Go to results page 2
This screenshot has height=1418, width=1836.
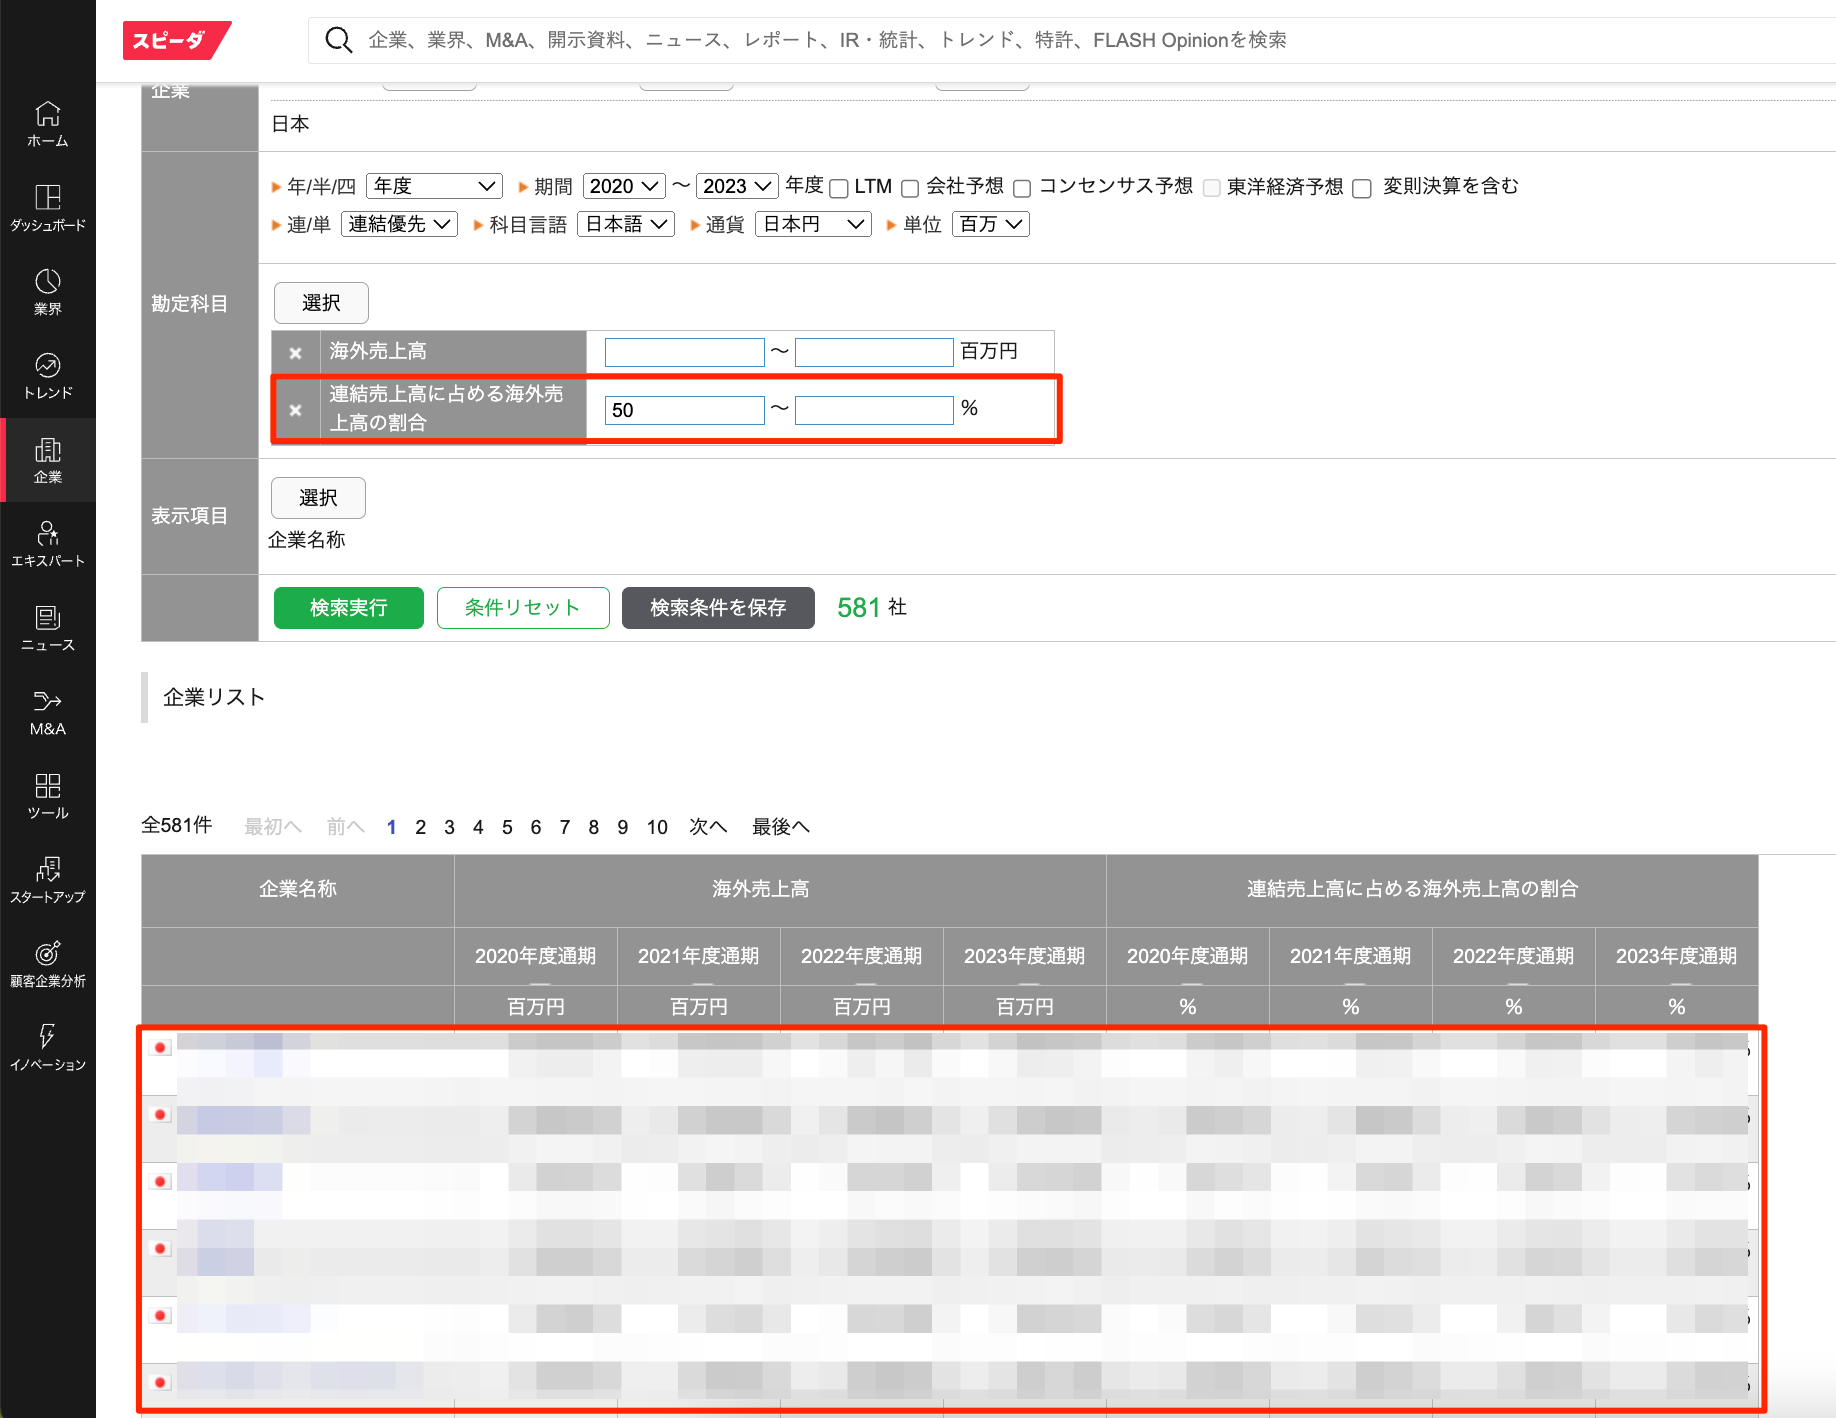[420, 827]
